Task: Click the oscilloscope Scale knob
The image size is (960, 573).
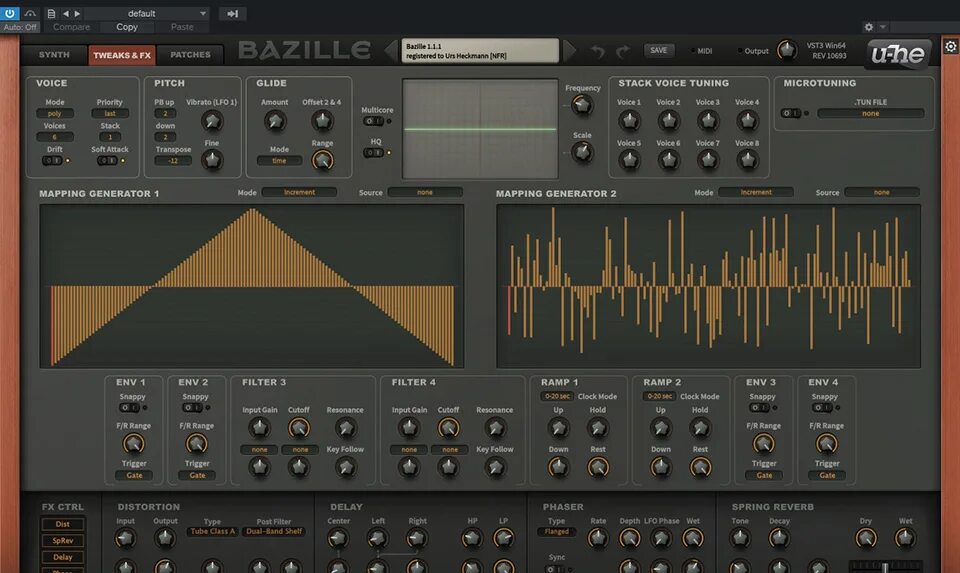Action: tap(582, 152)
